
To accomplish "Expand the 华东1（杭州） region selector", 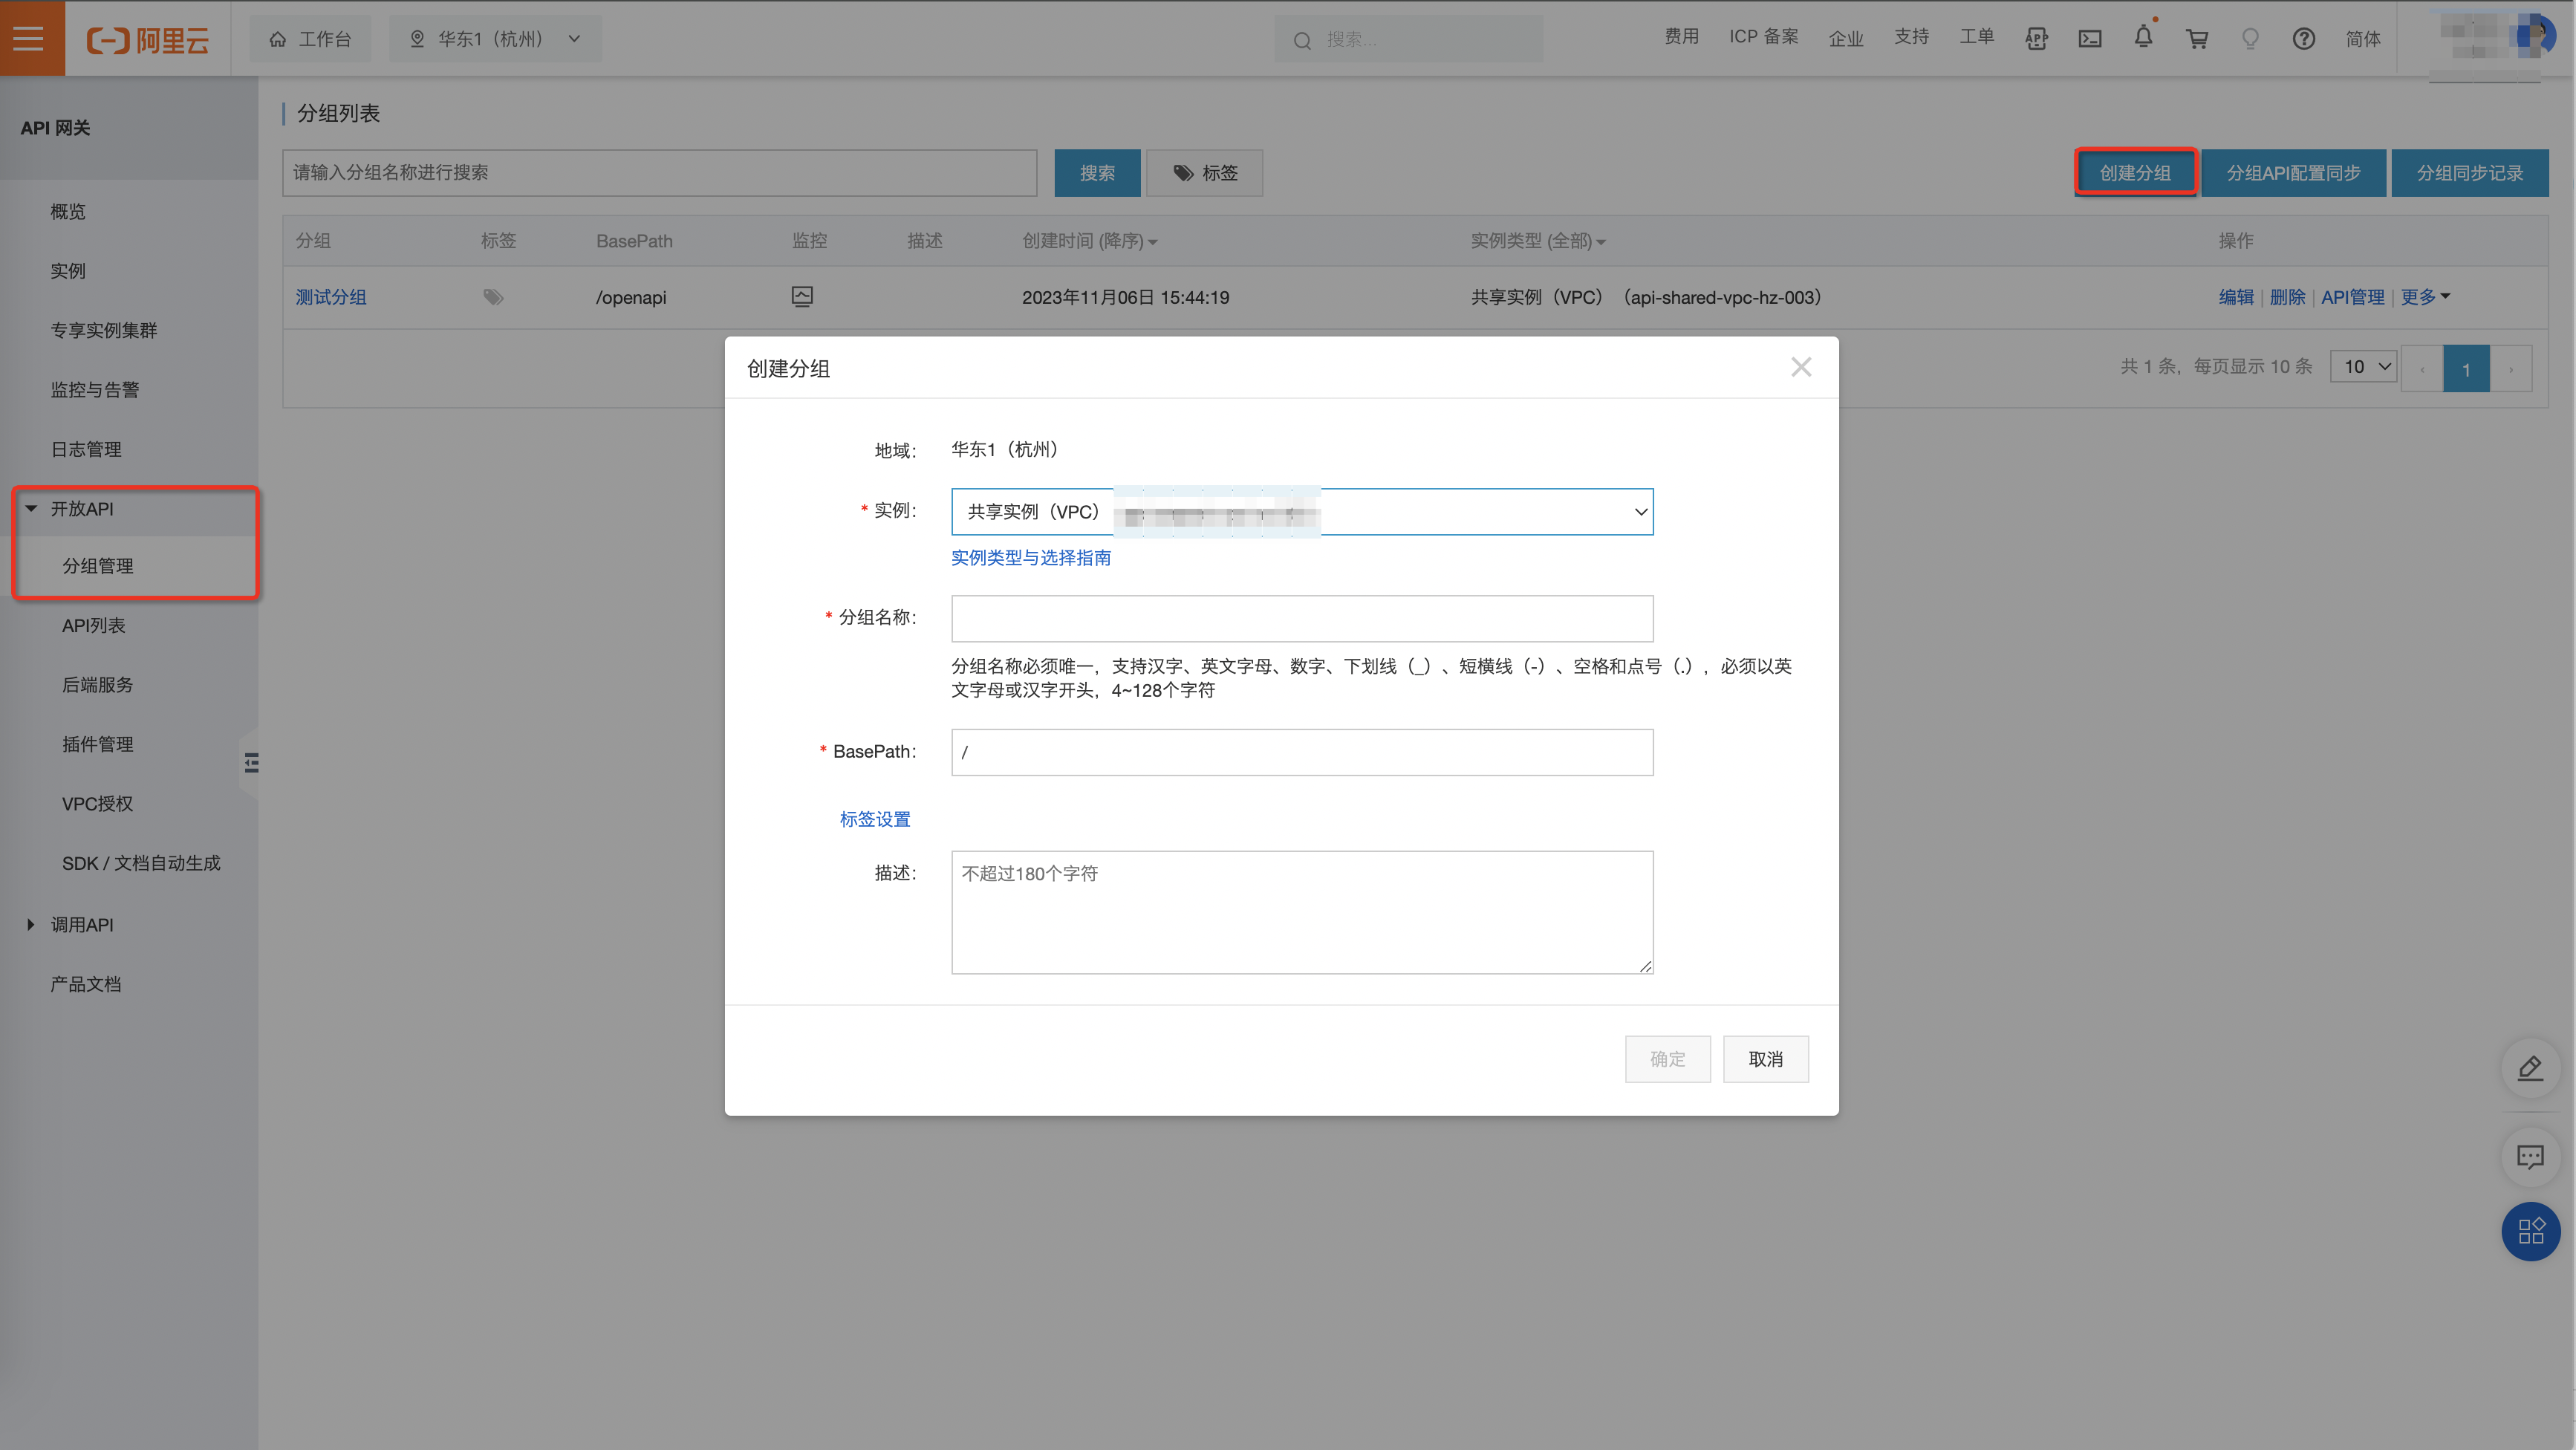I will click(495, 39).
